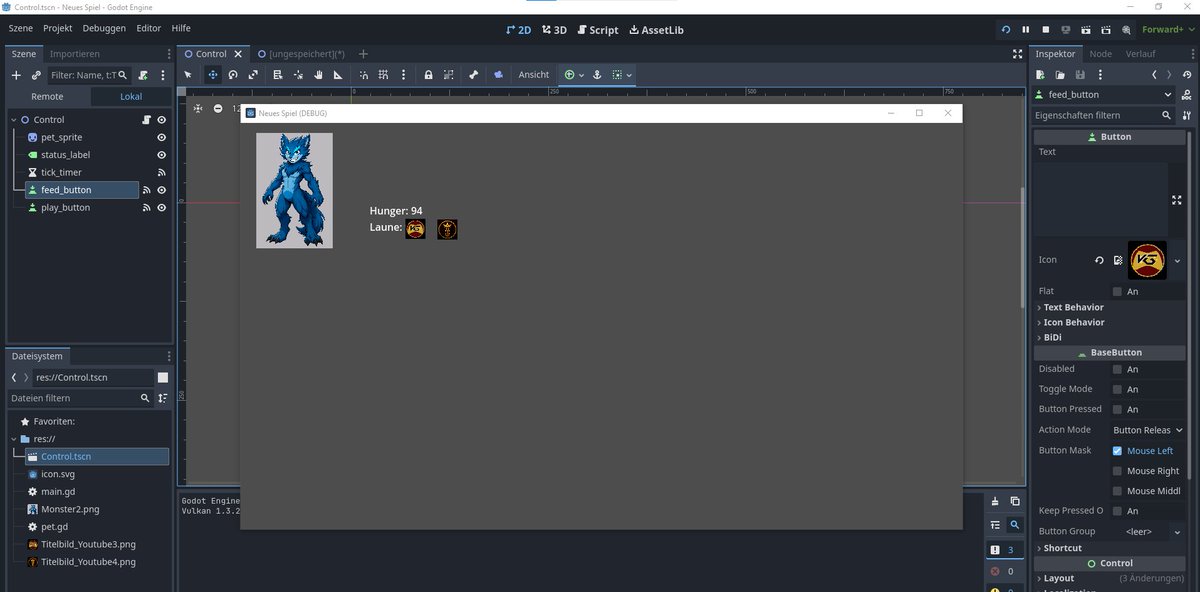
Task: Click the lock selected node icon
Action: tap(428, 75)
